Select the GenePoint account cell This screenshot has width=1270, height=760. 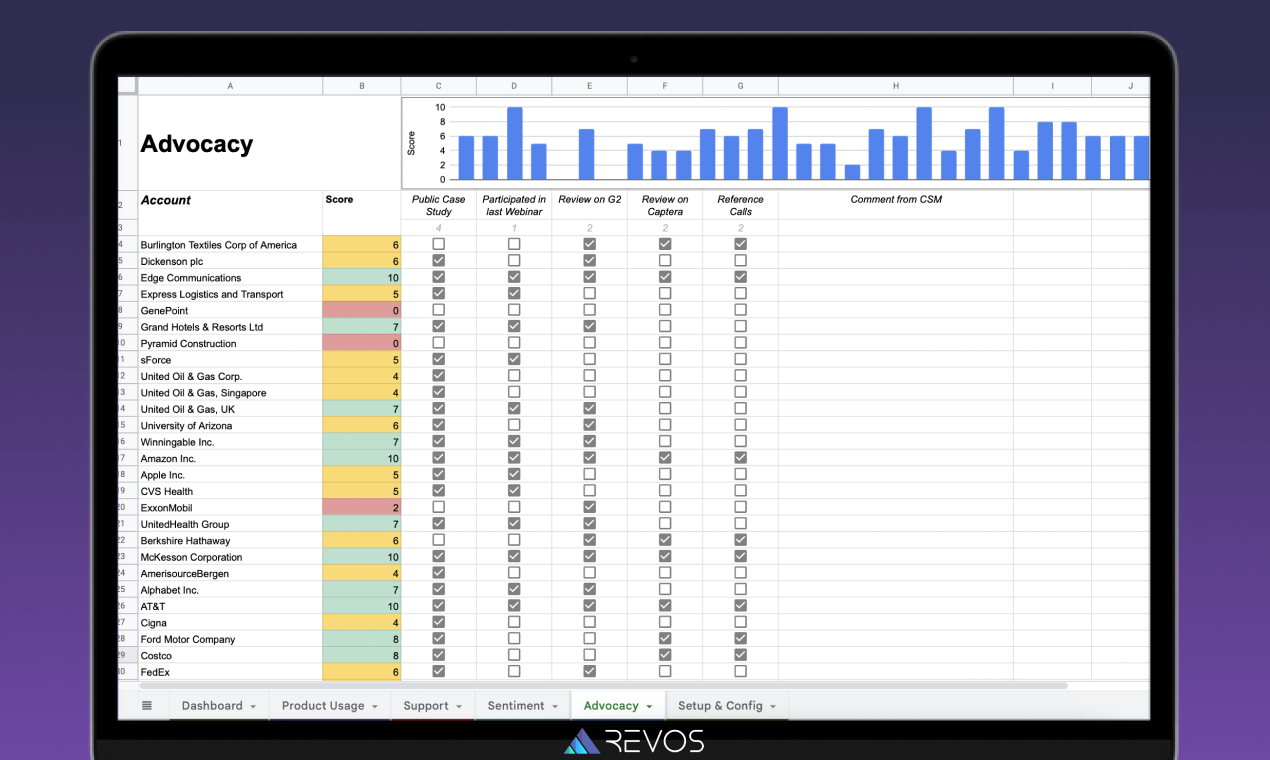[x=230, y=311]
